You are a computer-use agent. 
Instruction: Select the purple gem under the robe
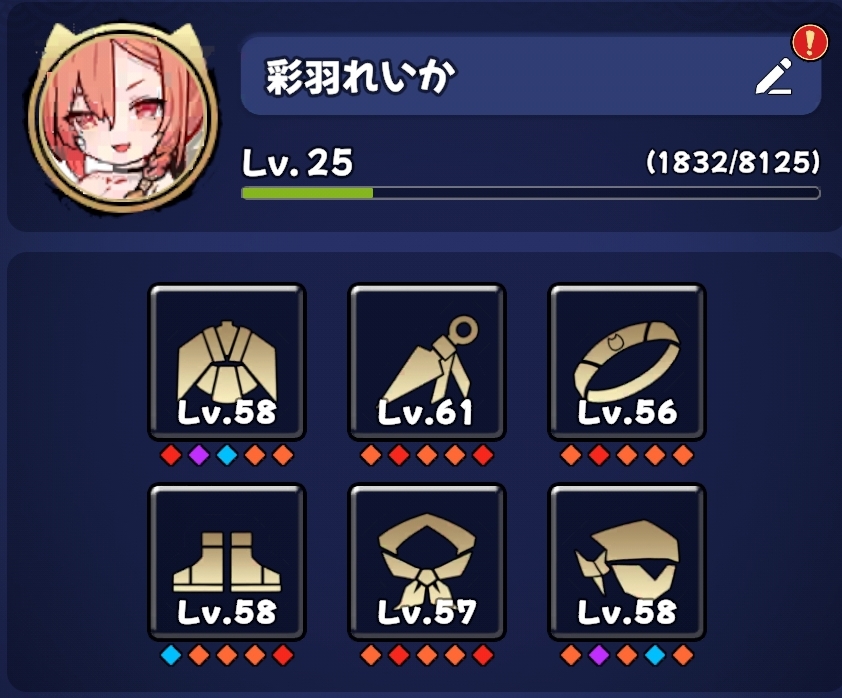point(199,455)
